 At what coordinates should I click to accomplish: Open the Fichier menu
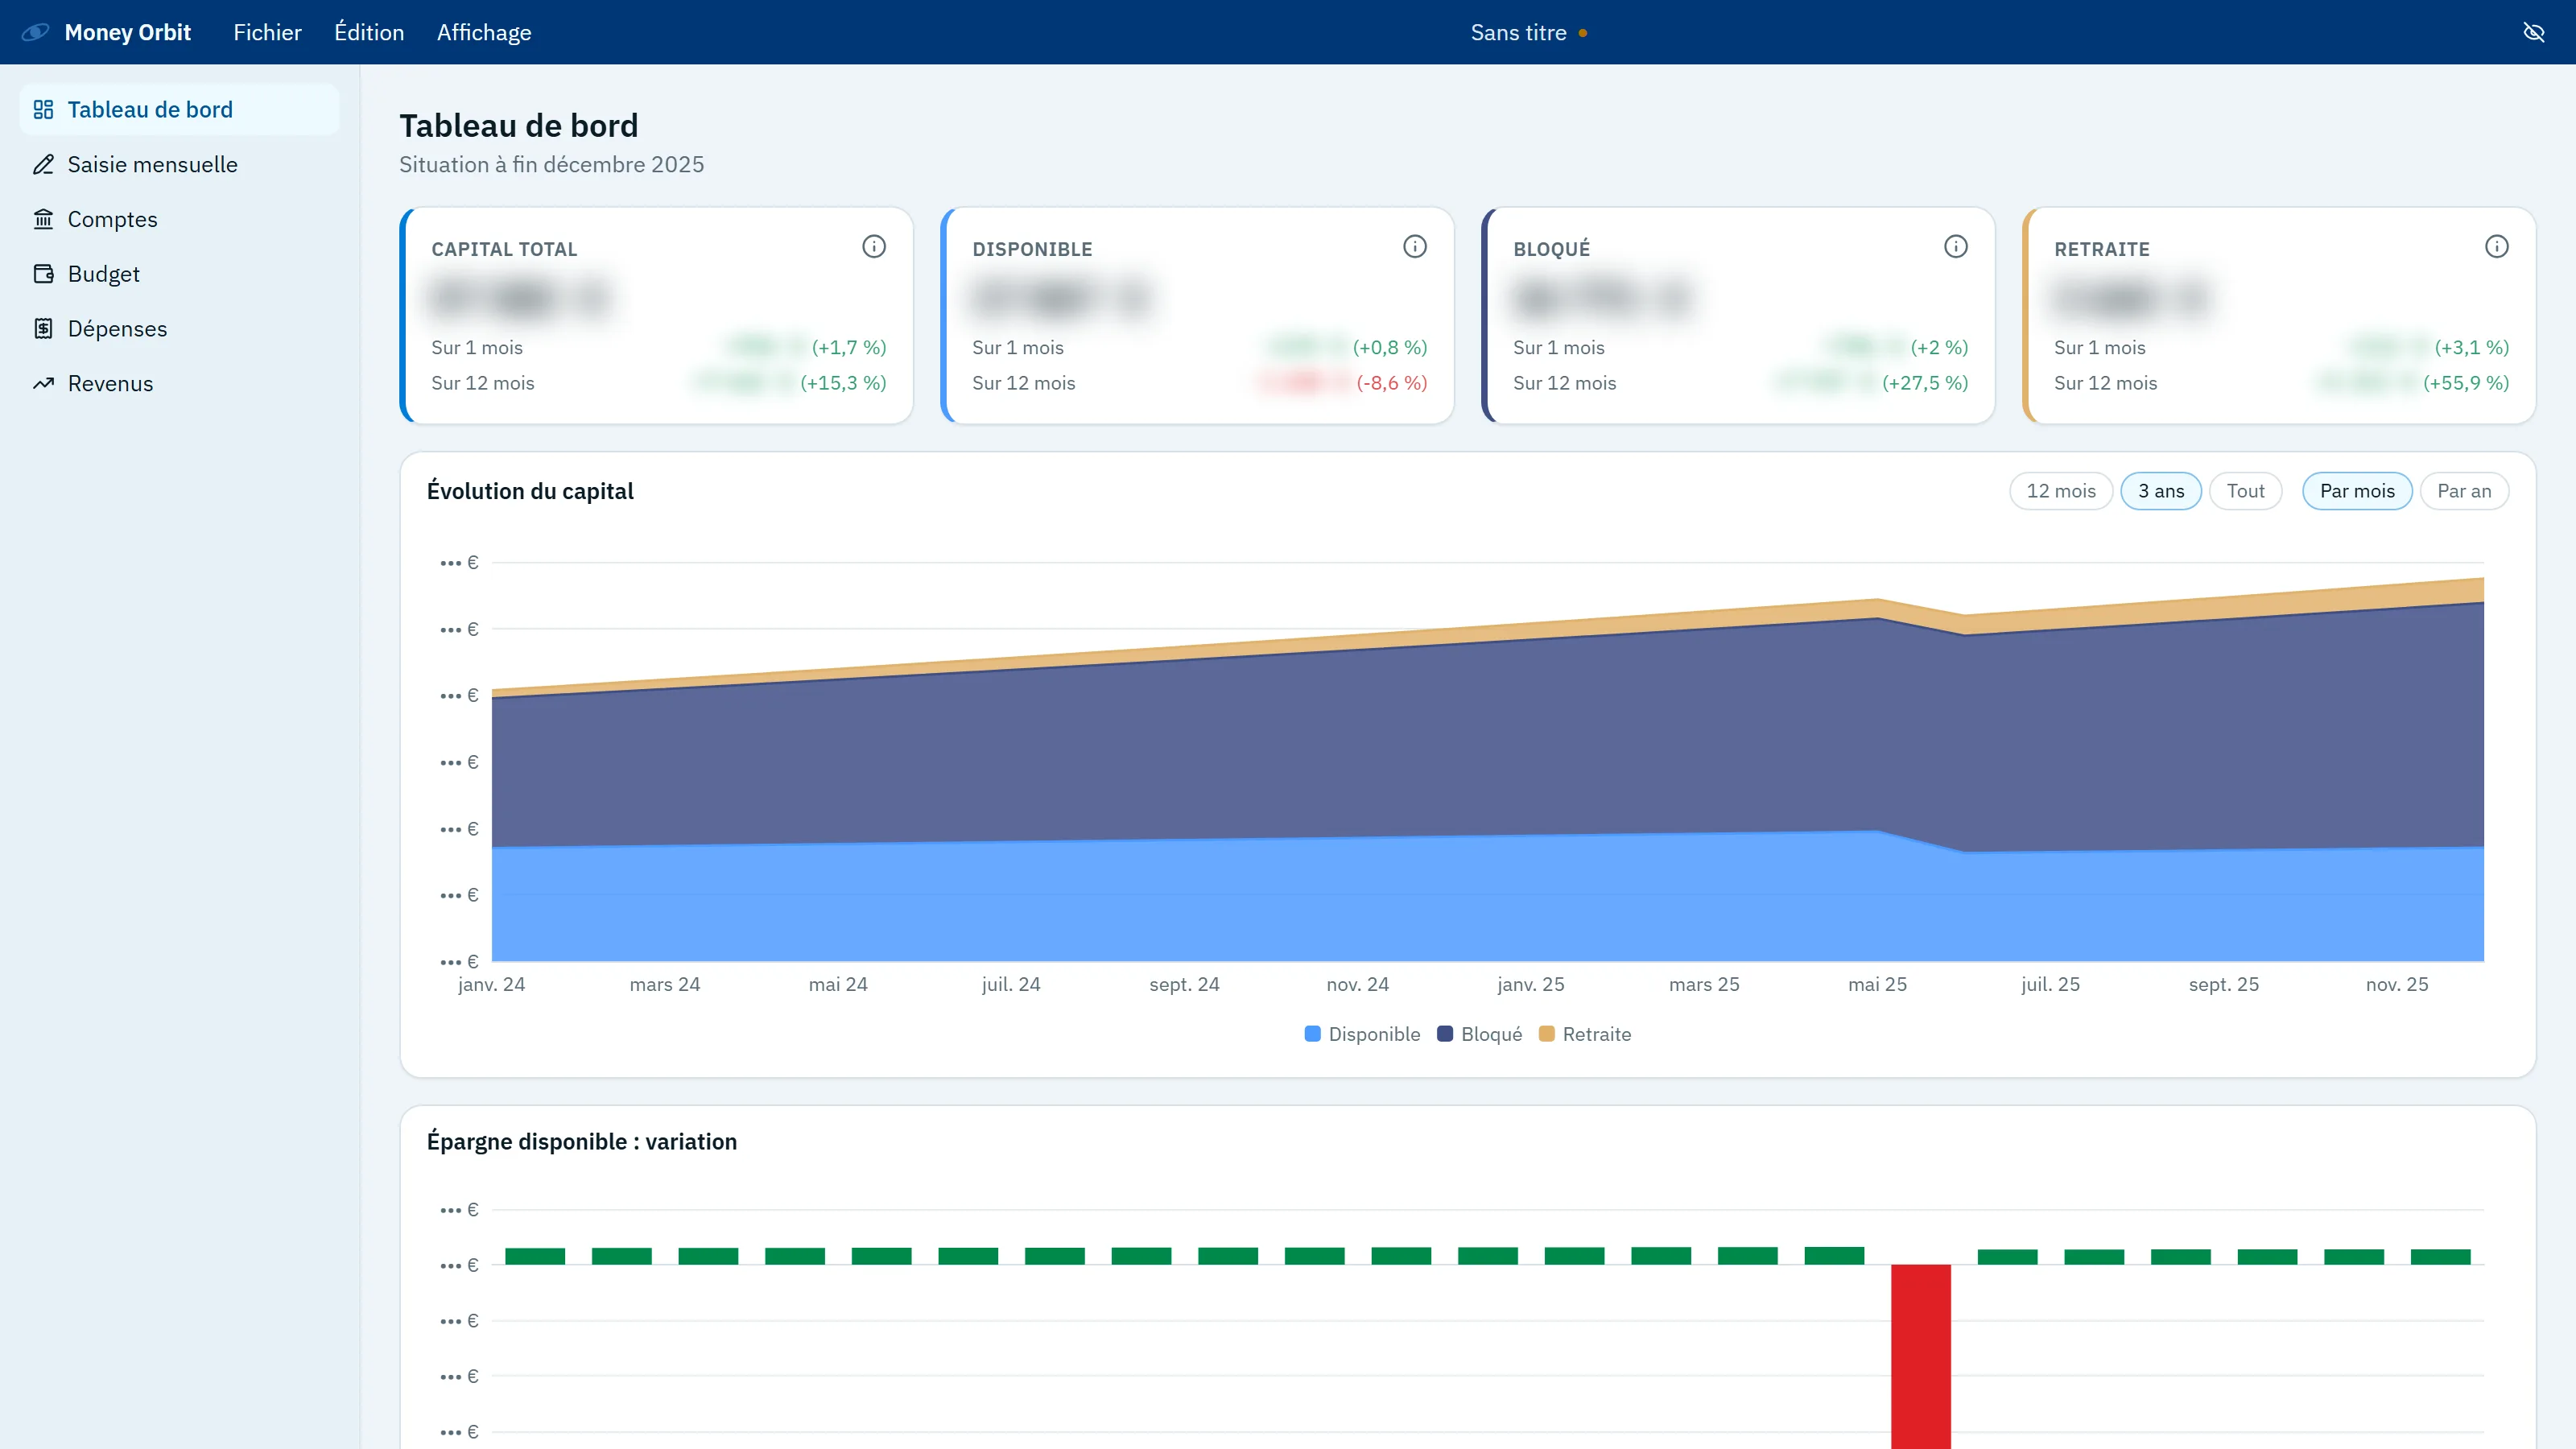click(267, 32)
